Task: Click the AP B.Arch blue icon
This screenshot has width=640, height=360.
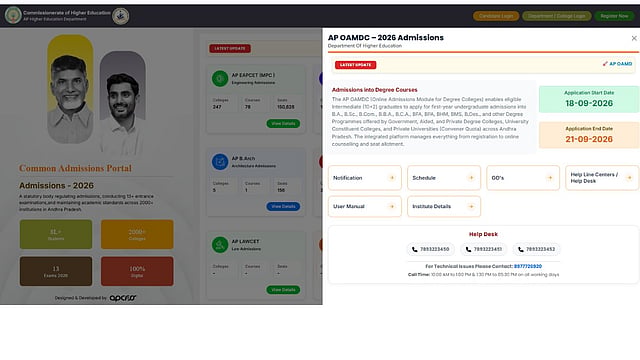Action: pos(220,162)
